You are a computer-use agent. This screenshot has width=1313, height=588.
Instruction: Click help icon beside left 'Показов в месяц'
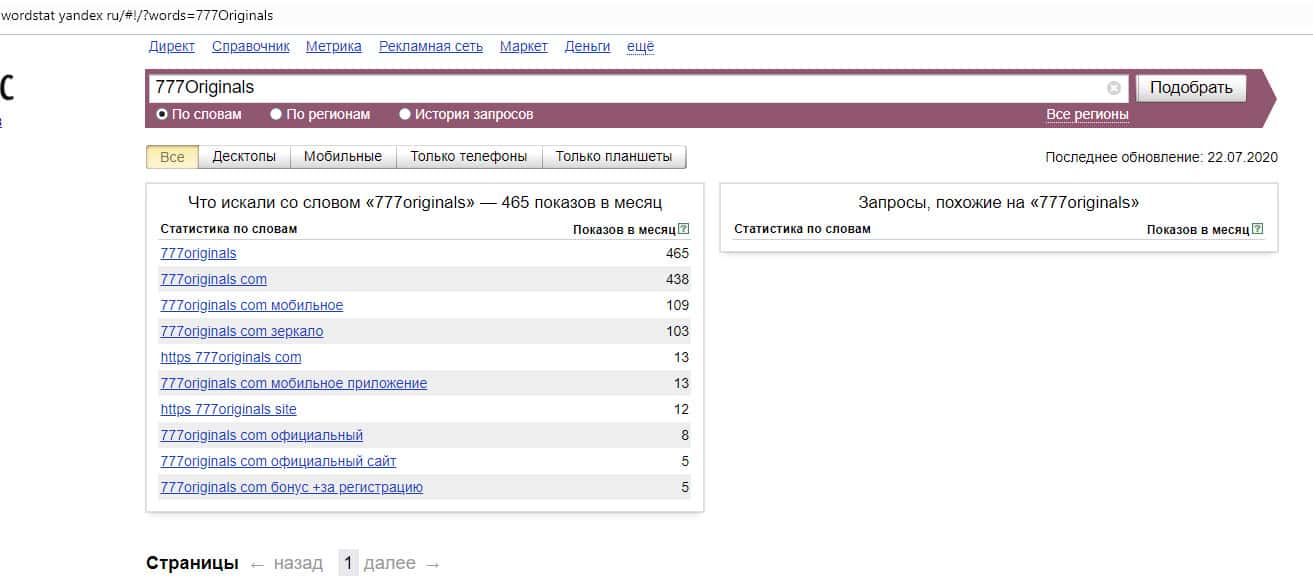[683, 229]
